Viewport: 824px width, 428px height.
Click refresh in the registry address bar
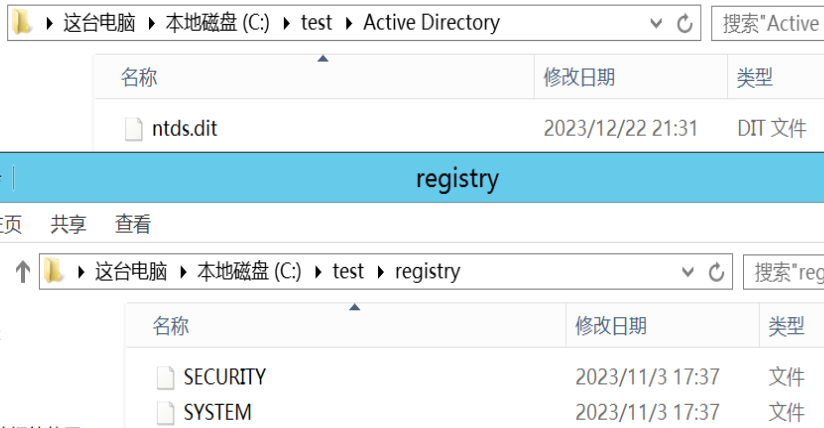point(716,272)
